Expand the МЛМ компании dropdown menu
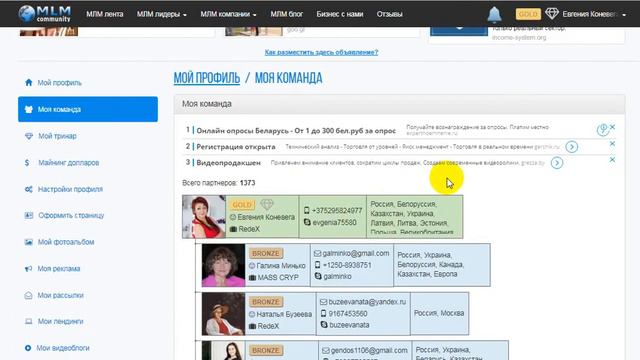This screenshot has width=640, height=360. pyautogui.click(x=228, y=14)
